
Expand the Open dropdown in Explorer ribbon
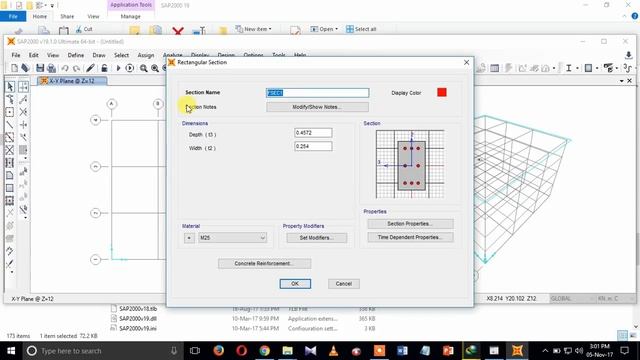tap(324, 29)
